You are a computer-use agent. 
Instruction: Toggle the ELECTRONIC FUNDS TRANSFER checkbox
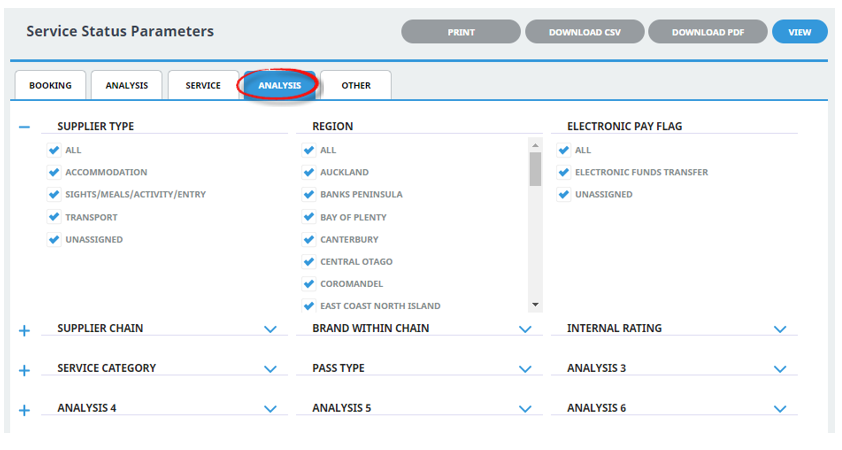click(x=563, y=172)
